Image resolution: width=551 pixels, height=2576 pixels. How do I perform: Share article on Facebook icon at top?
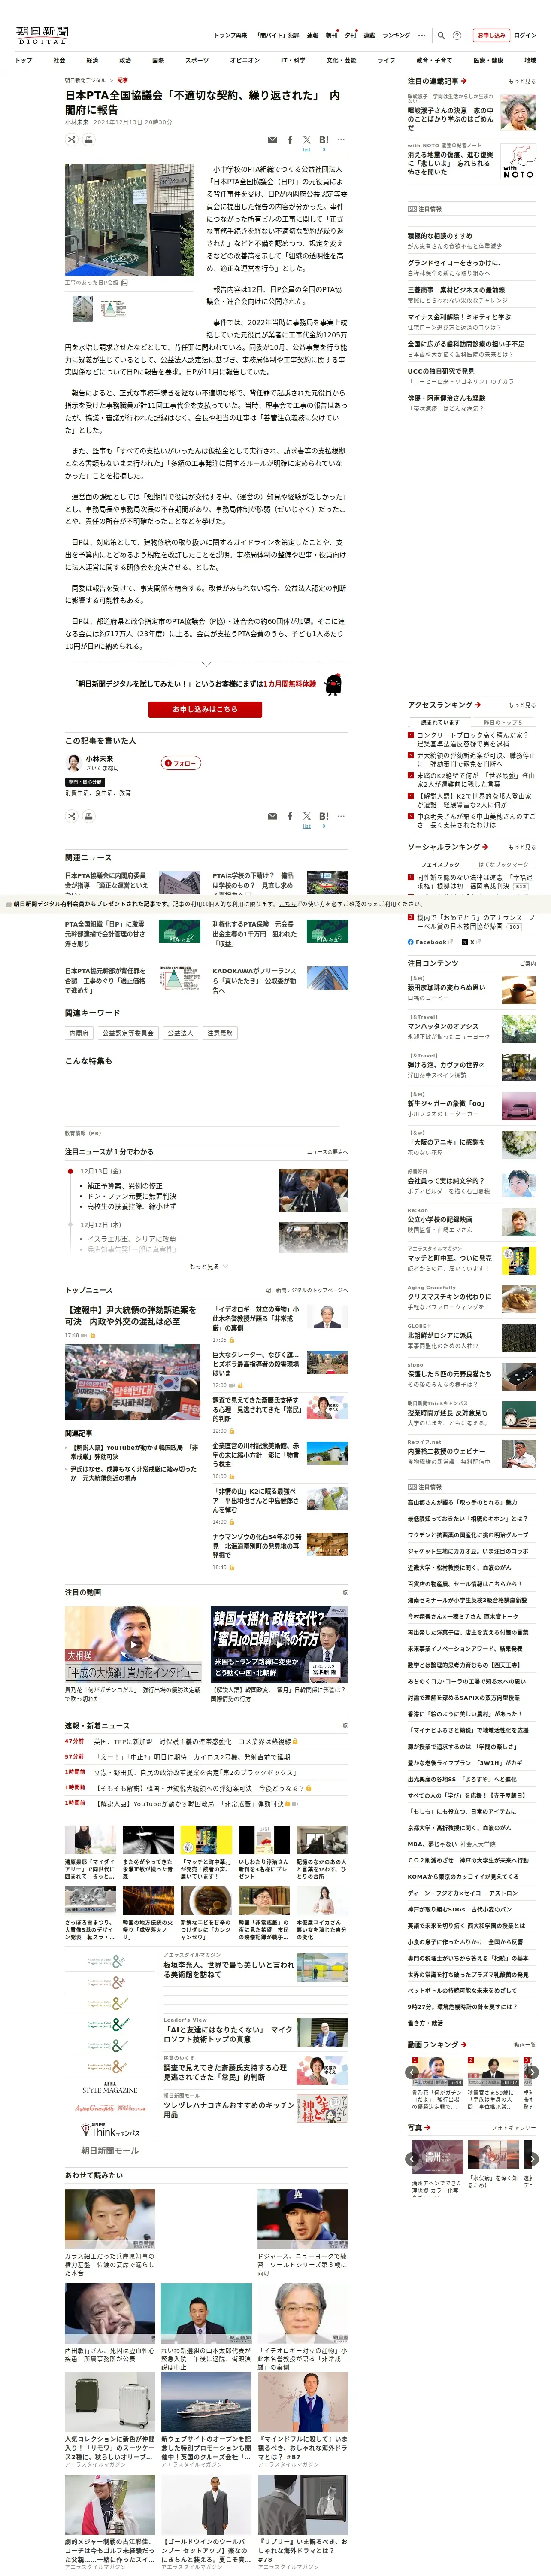coord(290,140)
